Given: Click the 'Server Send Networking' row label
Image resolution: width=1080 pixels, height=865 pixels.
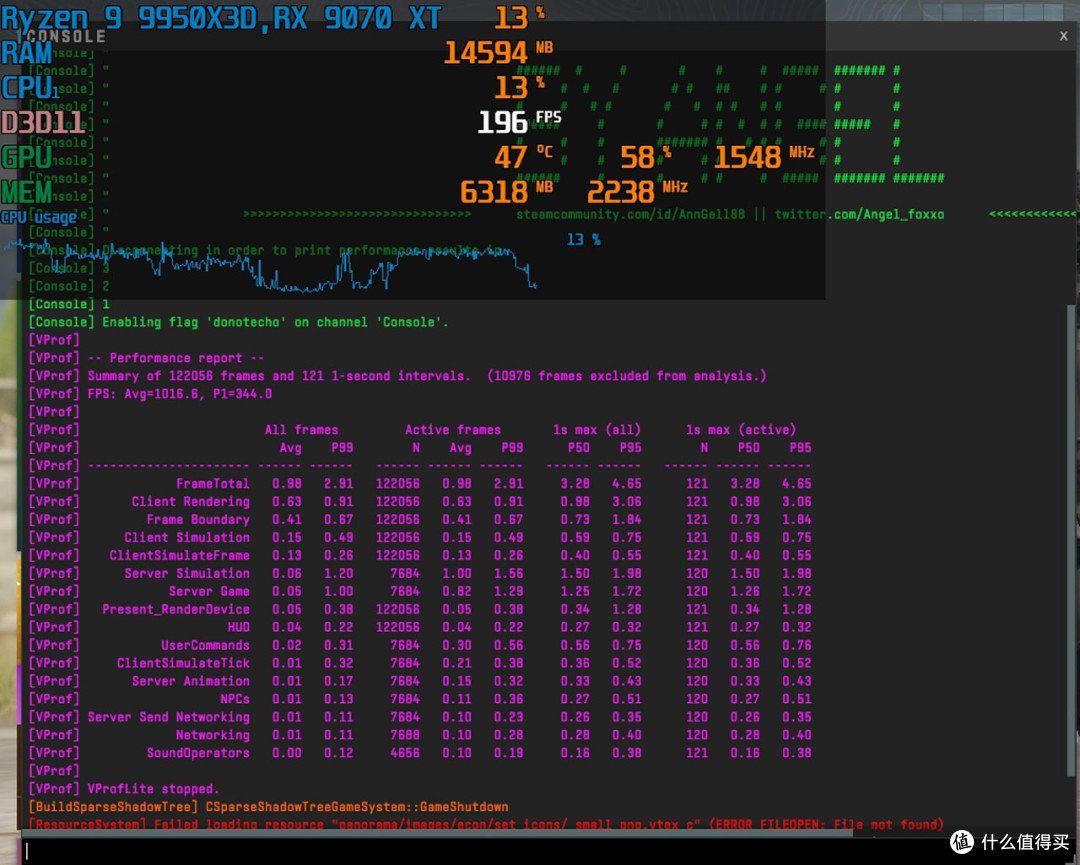Looking at the screenshot, I should pyautogui.click(x=169, y=717).
